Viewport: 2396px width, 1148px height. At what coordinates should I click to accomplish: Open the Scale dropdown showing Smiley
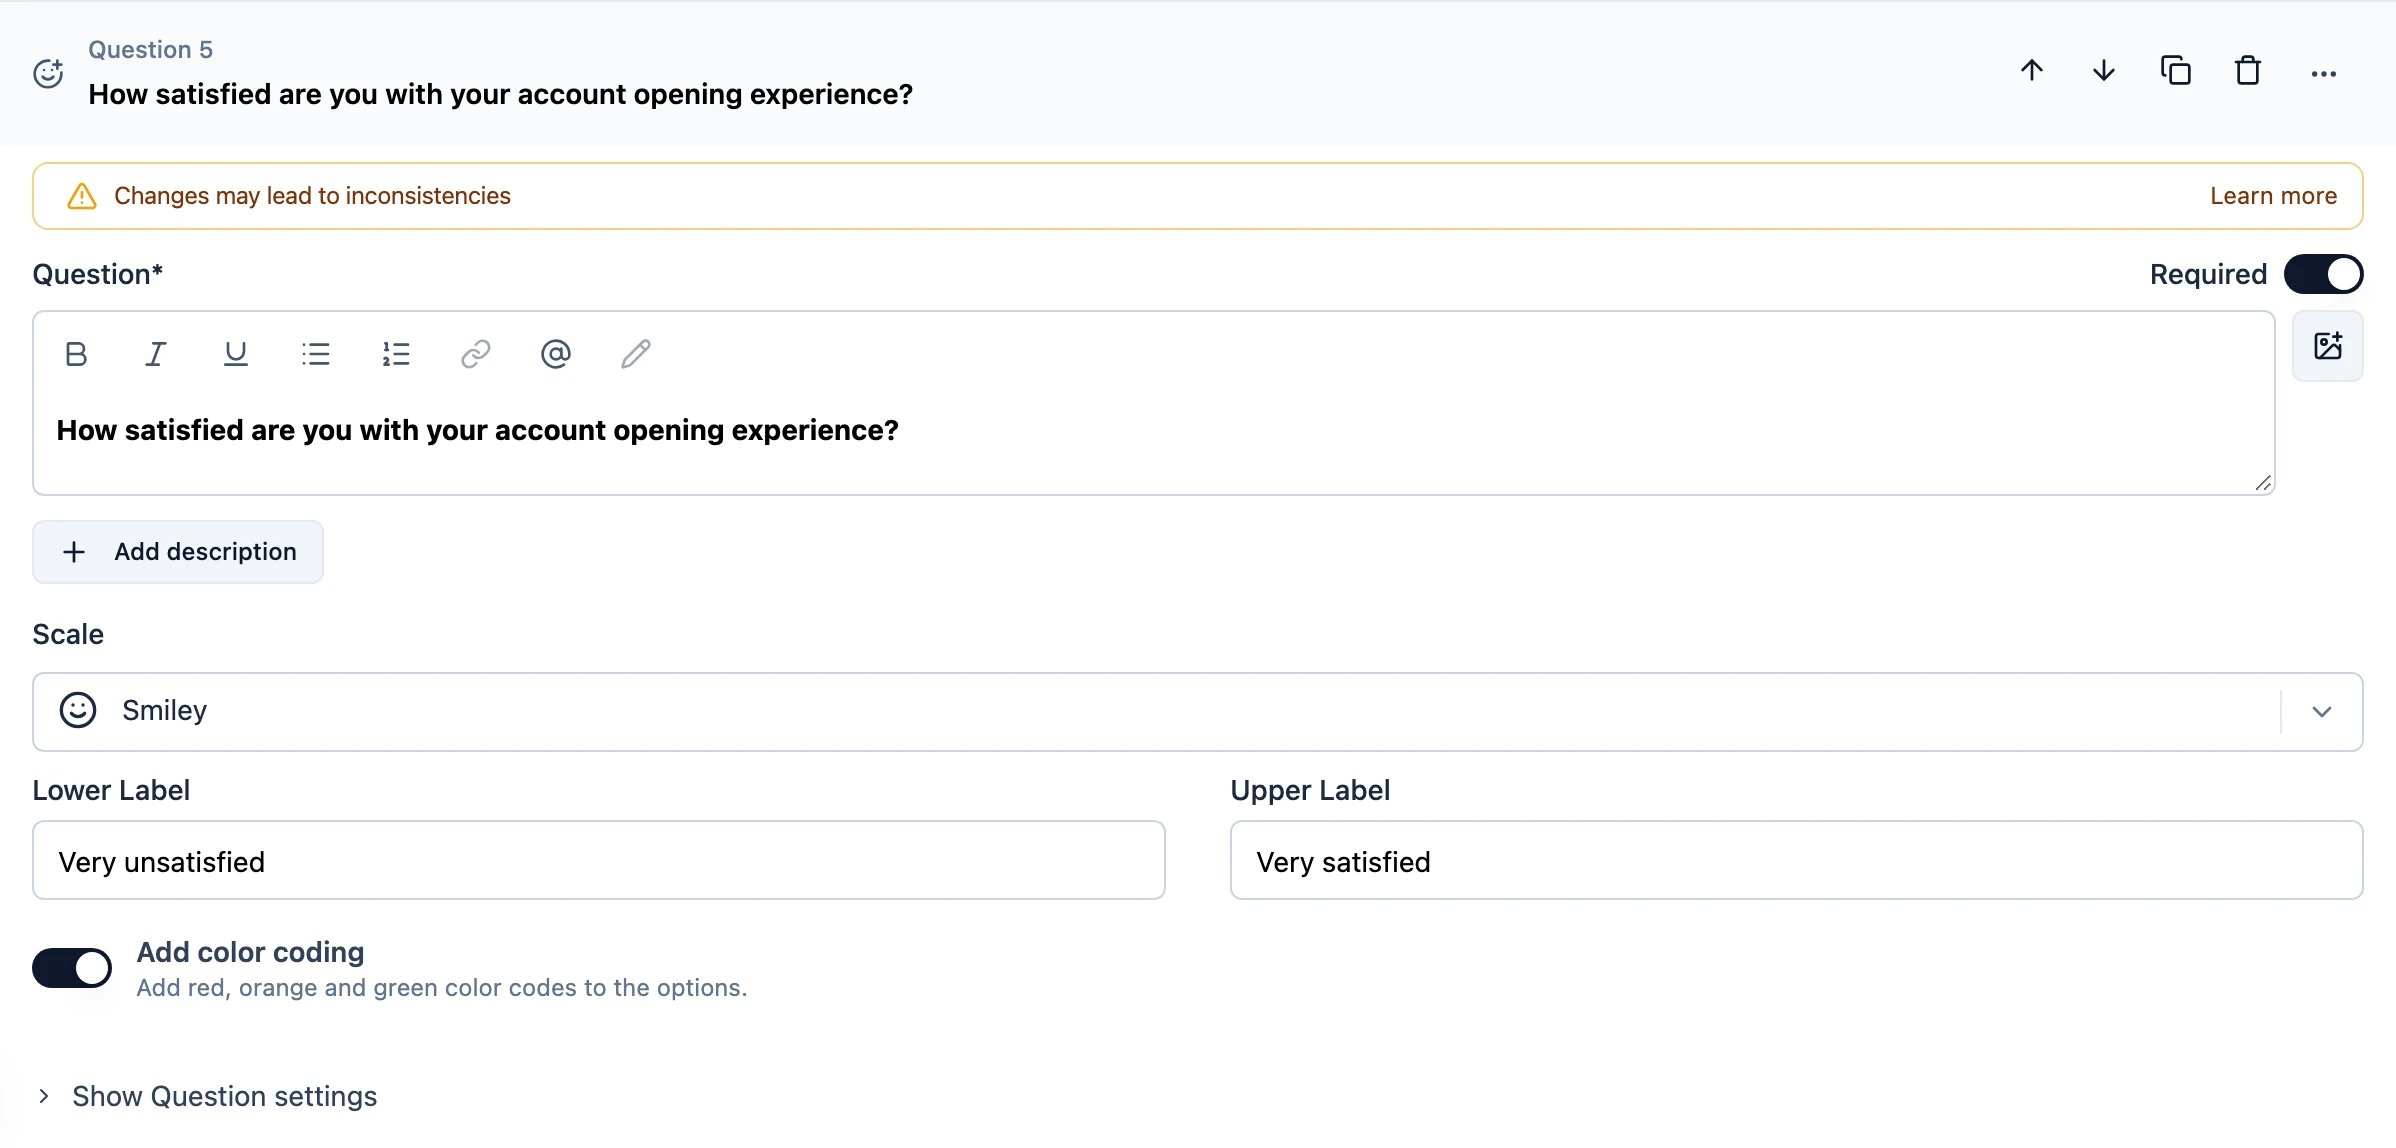pyautogui.click(x=1197, y=712)
